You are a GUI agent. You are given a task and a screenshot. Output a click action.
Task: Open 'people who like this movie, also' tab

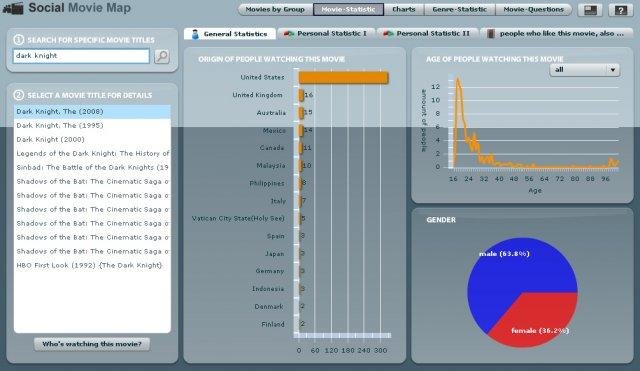(557, 34)
